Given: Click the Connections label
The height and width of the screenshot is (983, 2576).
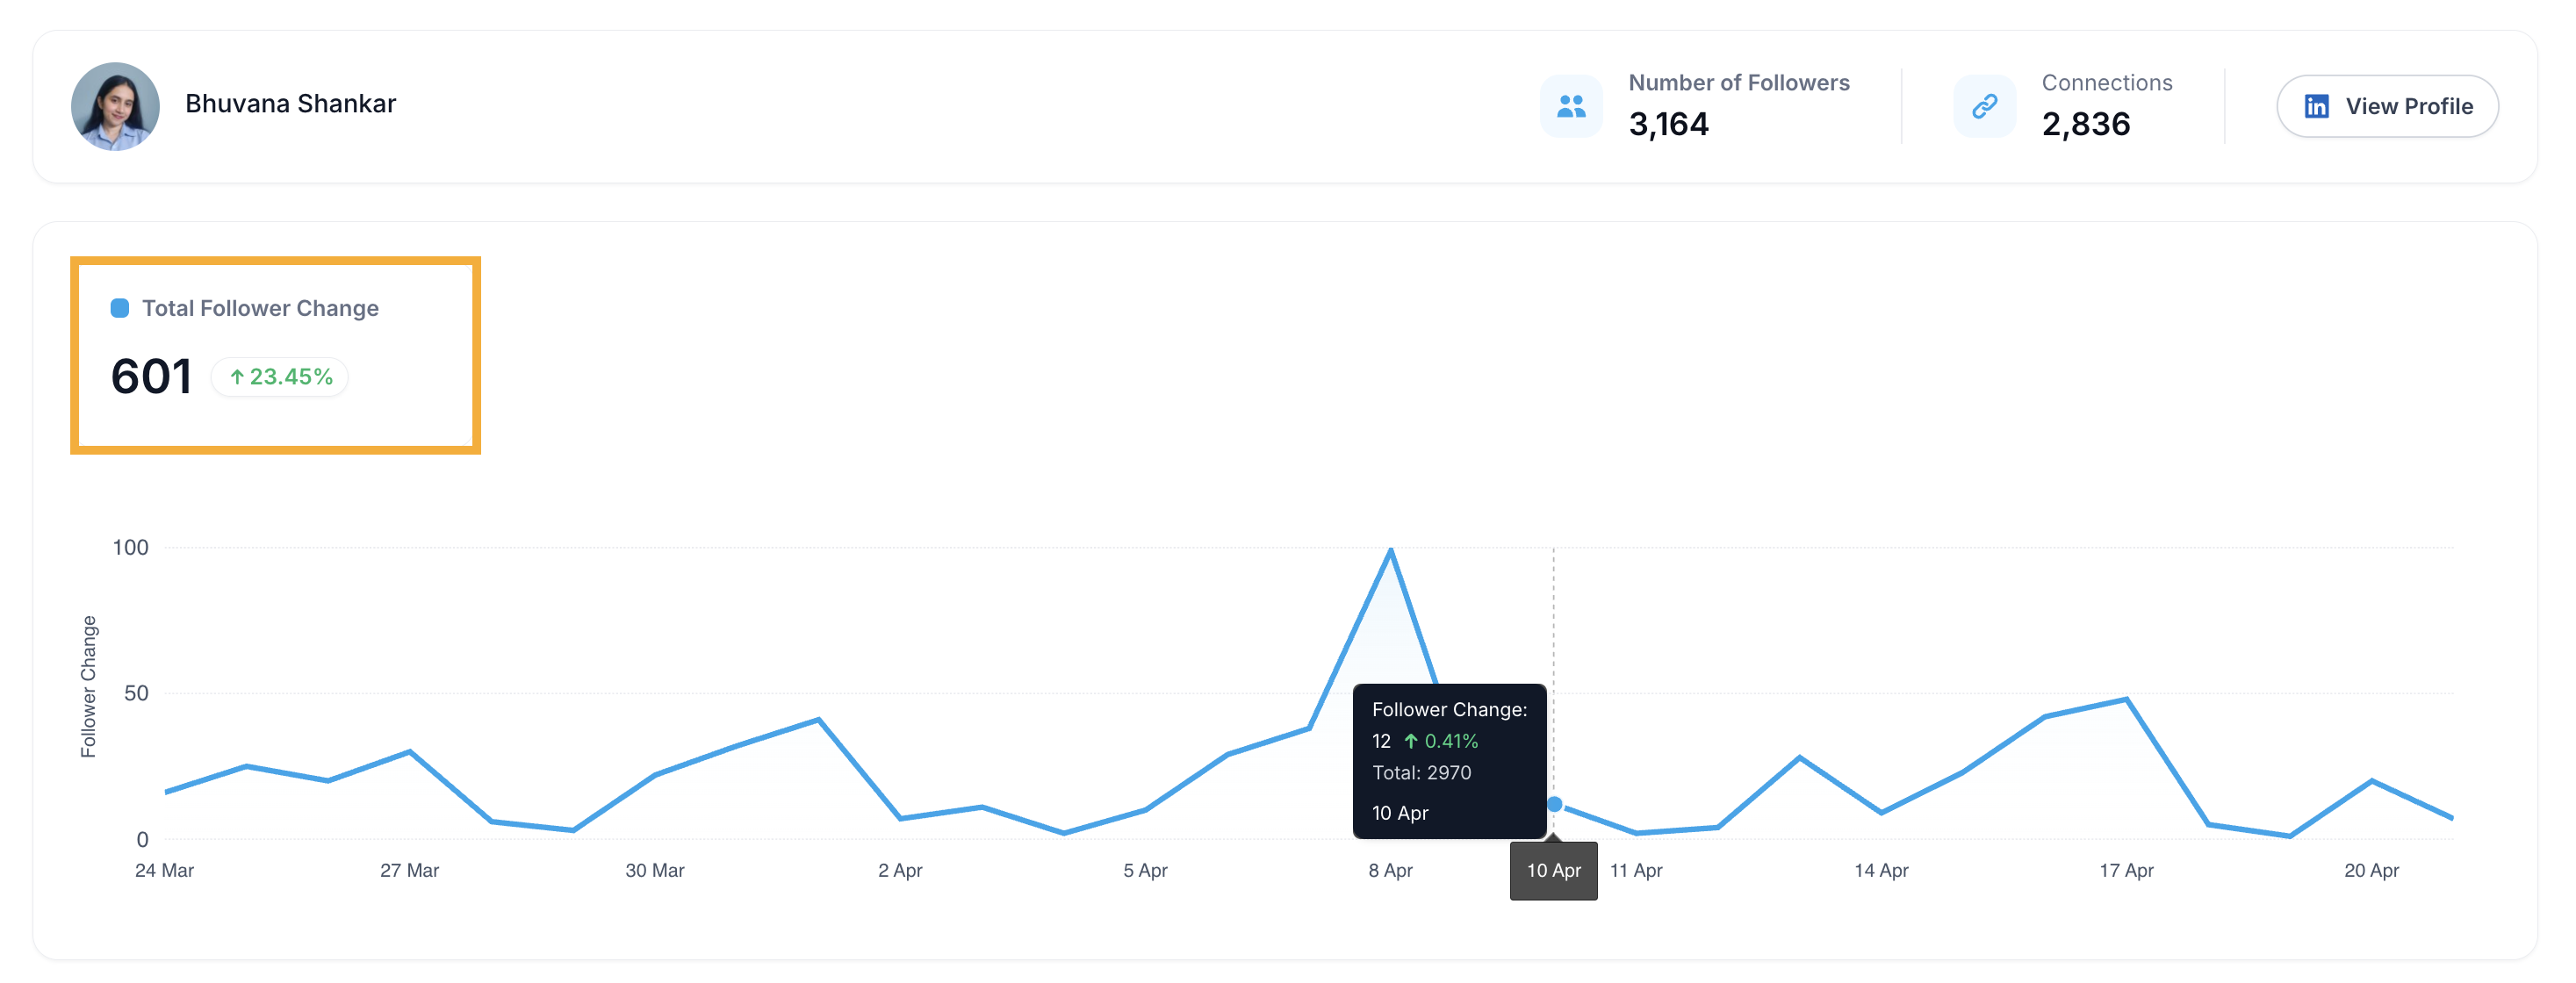Looking at the screenshot, I should coord(2107,83).
